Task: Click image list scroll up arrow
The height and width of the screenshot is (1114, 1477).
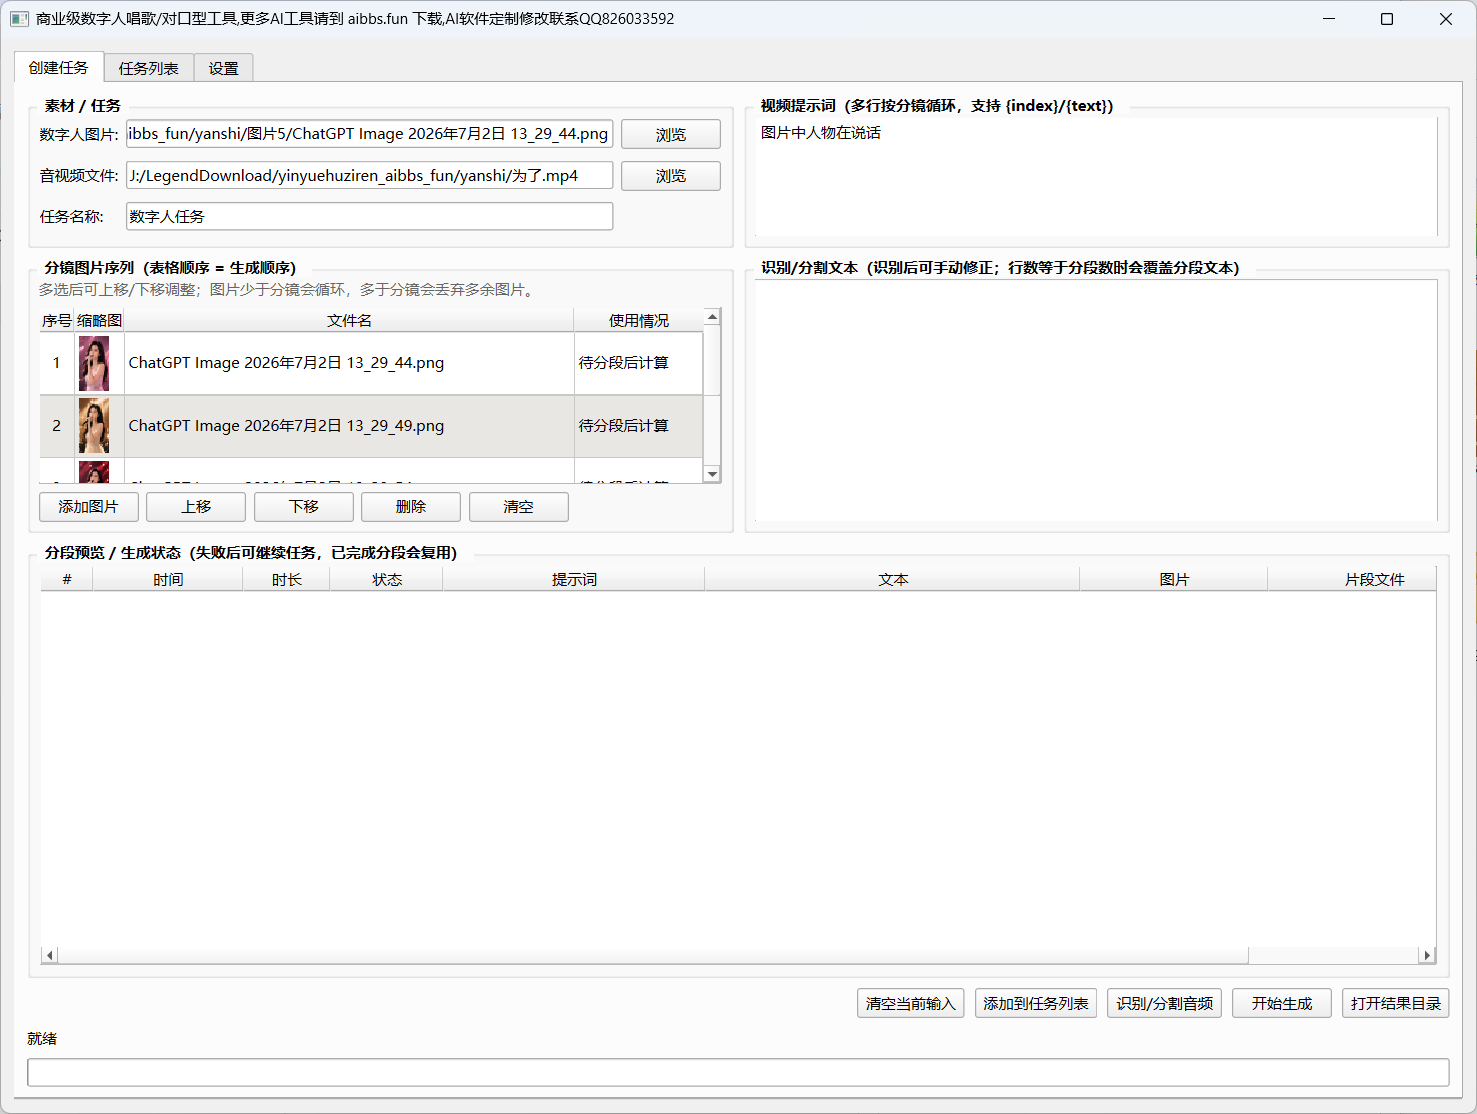Action: click(x=712, y=317)
